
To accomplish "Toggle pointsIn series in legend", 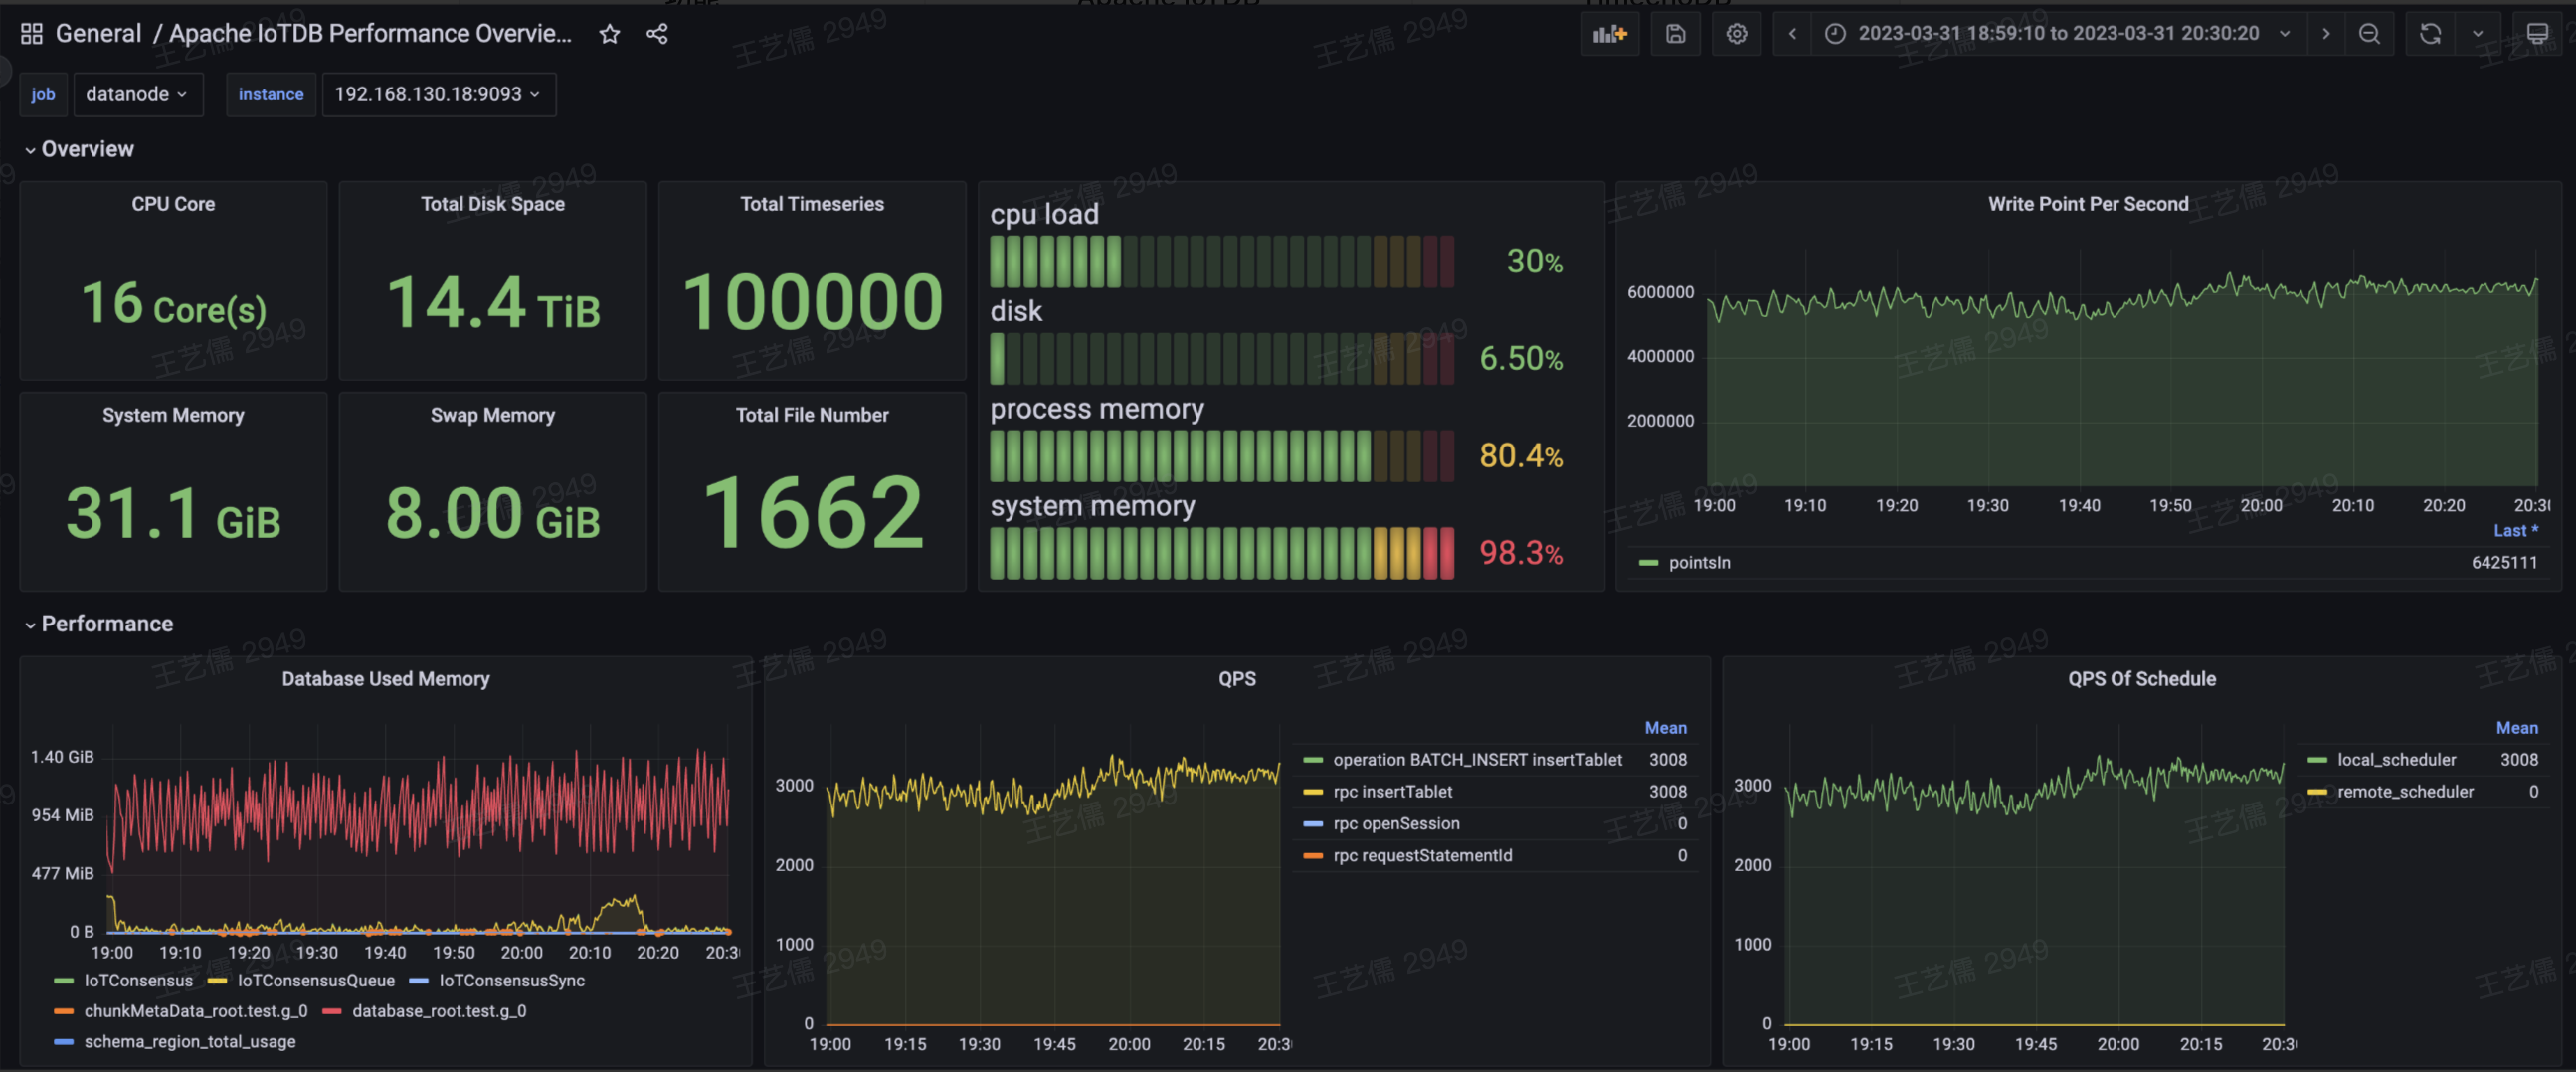I will [1698, 563].
